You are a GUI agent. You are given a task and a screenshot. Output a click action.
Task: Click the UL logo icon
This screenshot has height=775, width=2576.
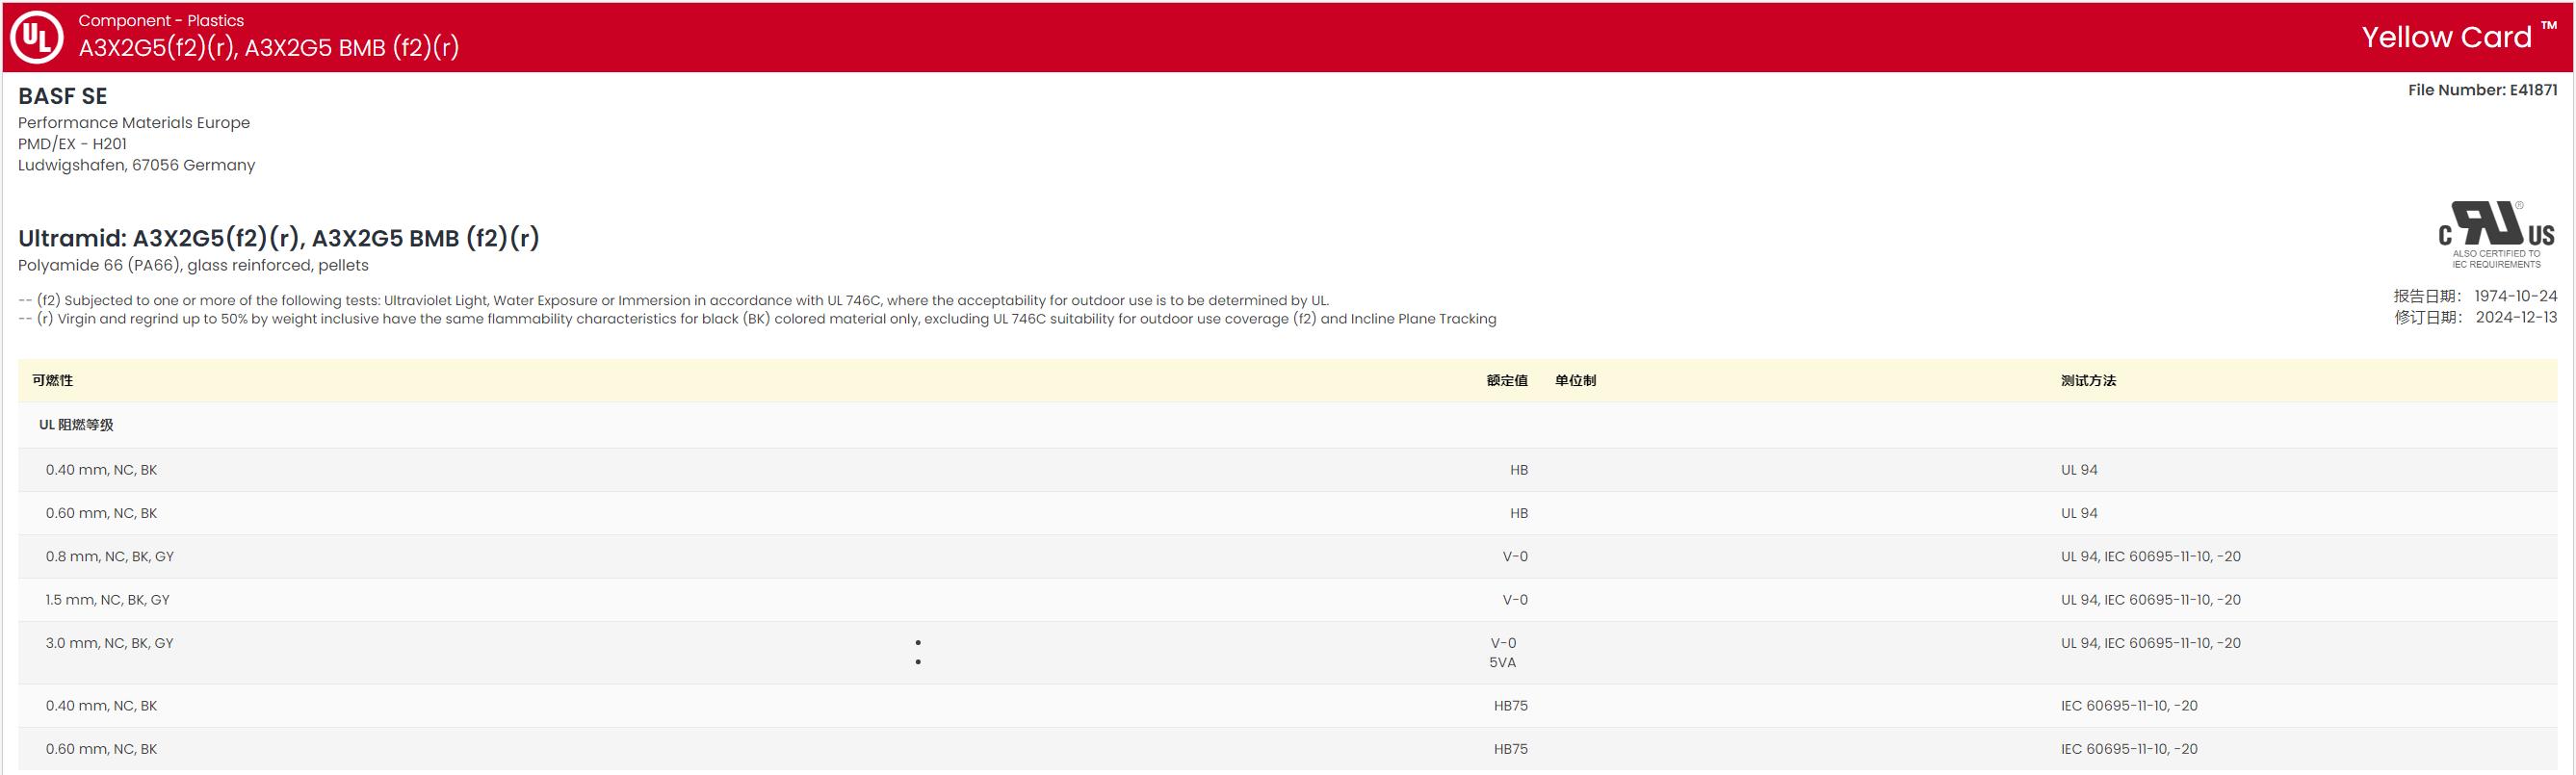pyautogui.click(x=37, y=37)
